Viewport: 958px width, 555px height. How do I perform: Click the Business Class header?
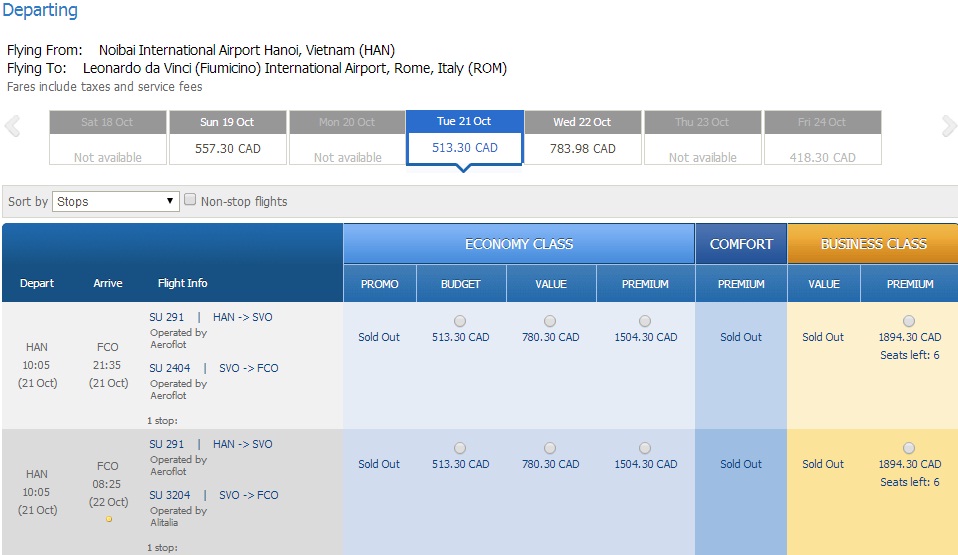[x=873, y=244]
